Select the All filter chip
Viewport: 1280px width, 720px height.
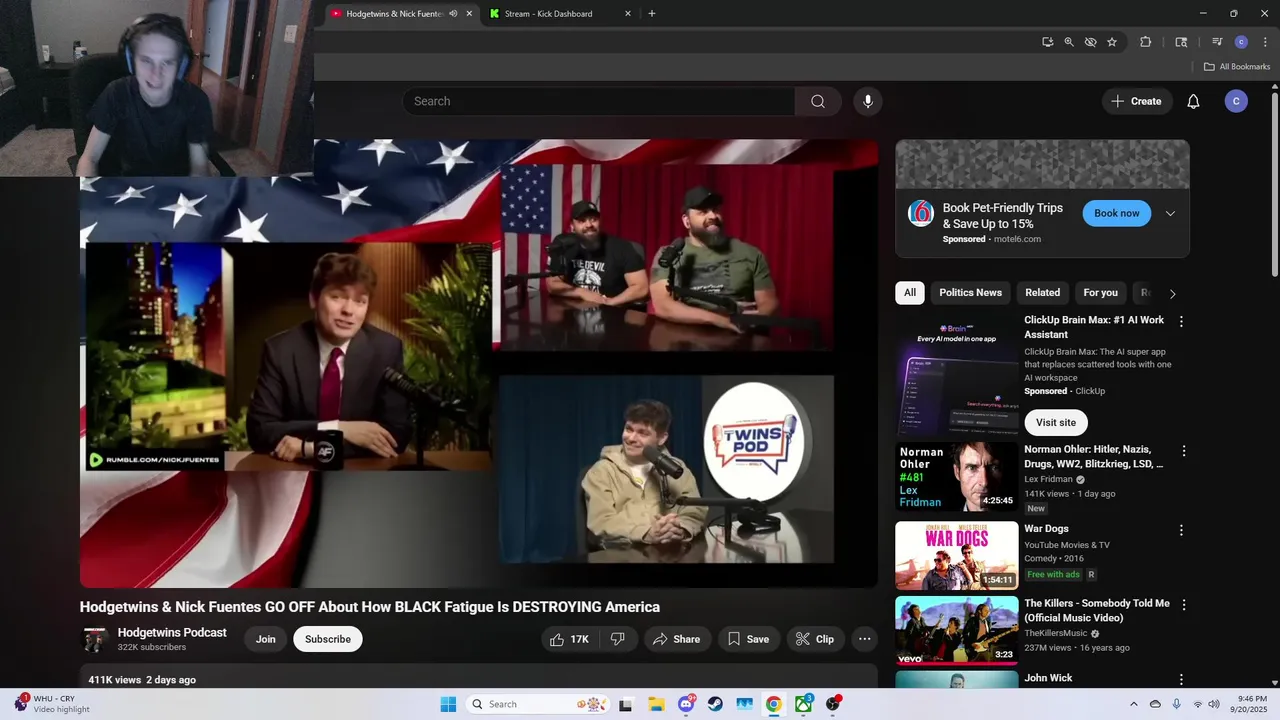click(910, 293)
